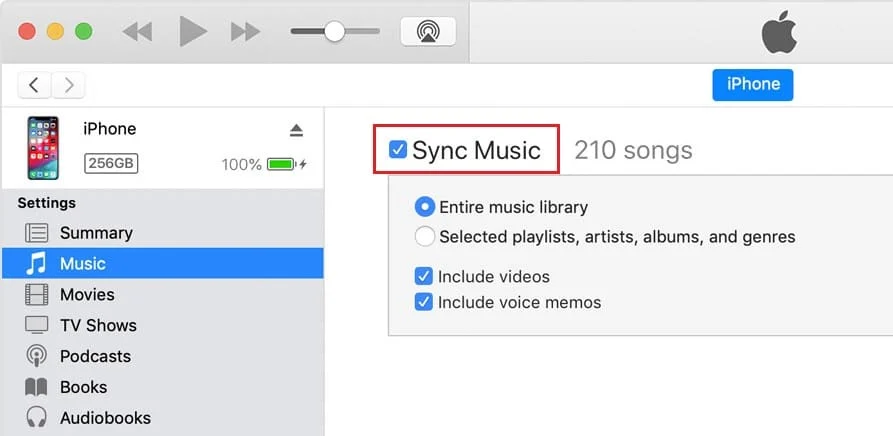This screenshot has height=436, width=893.
Task: Select Entire music library option
Action: tap(425, 207)
